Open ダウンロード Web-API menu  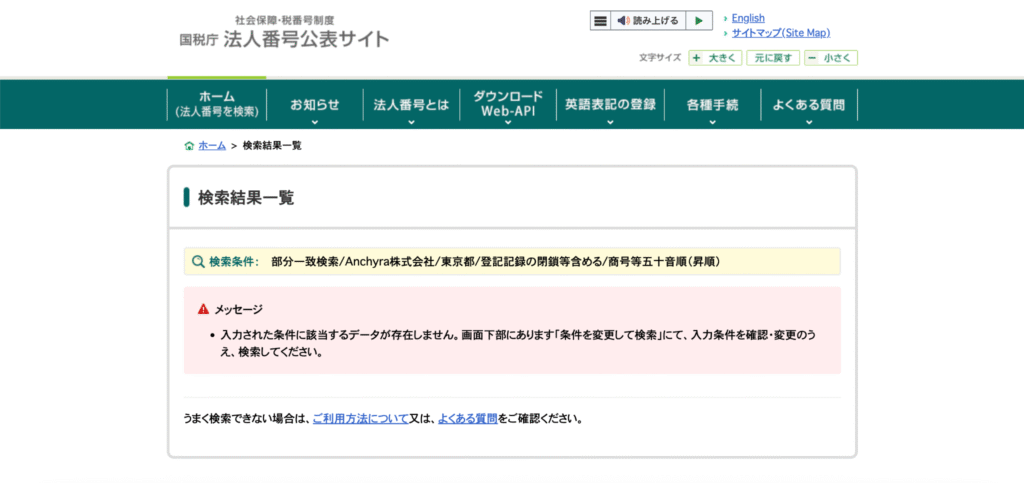[x=507, y=104]
